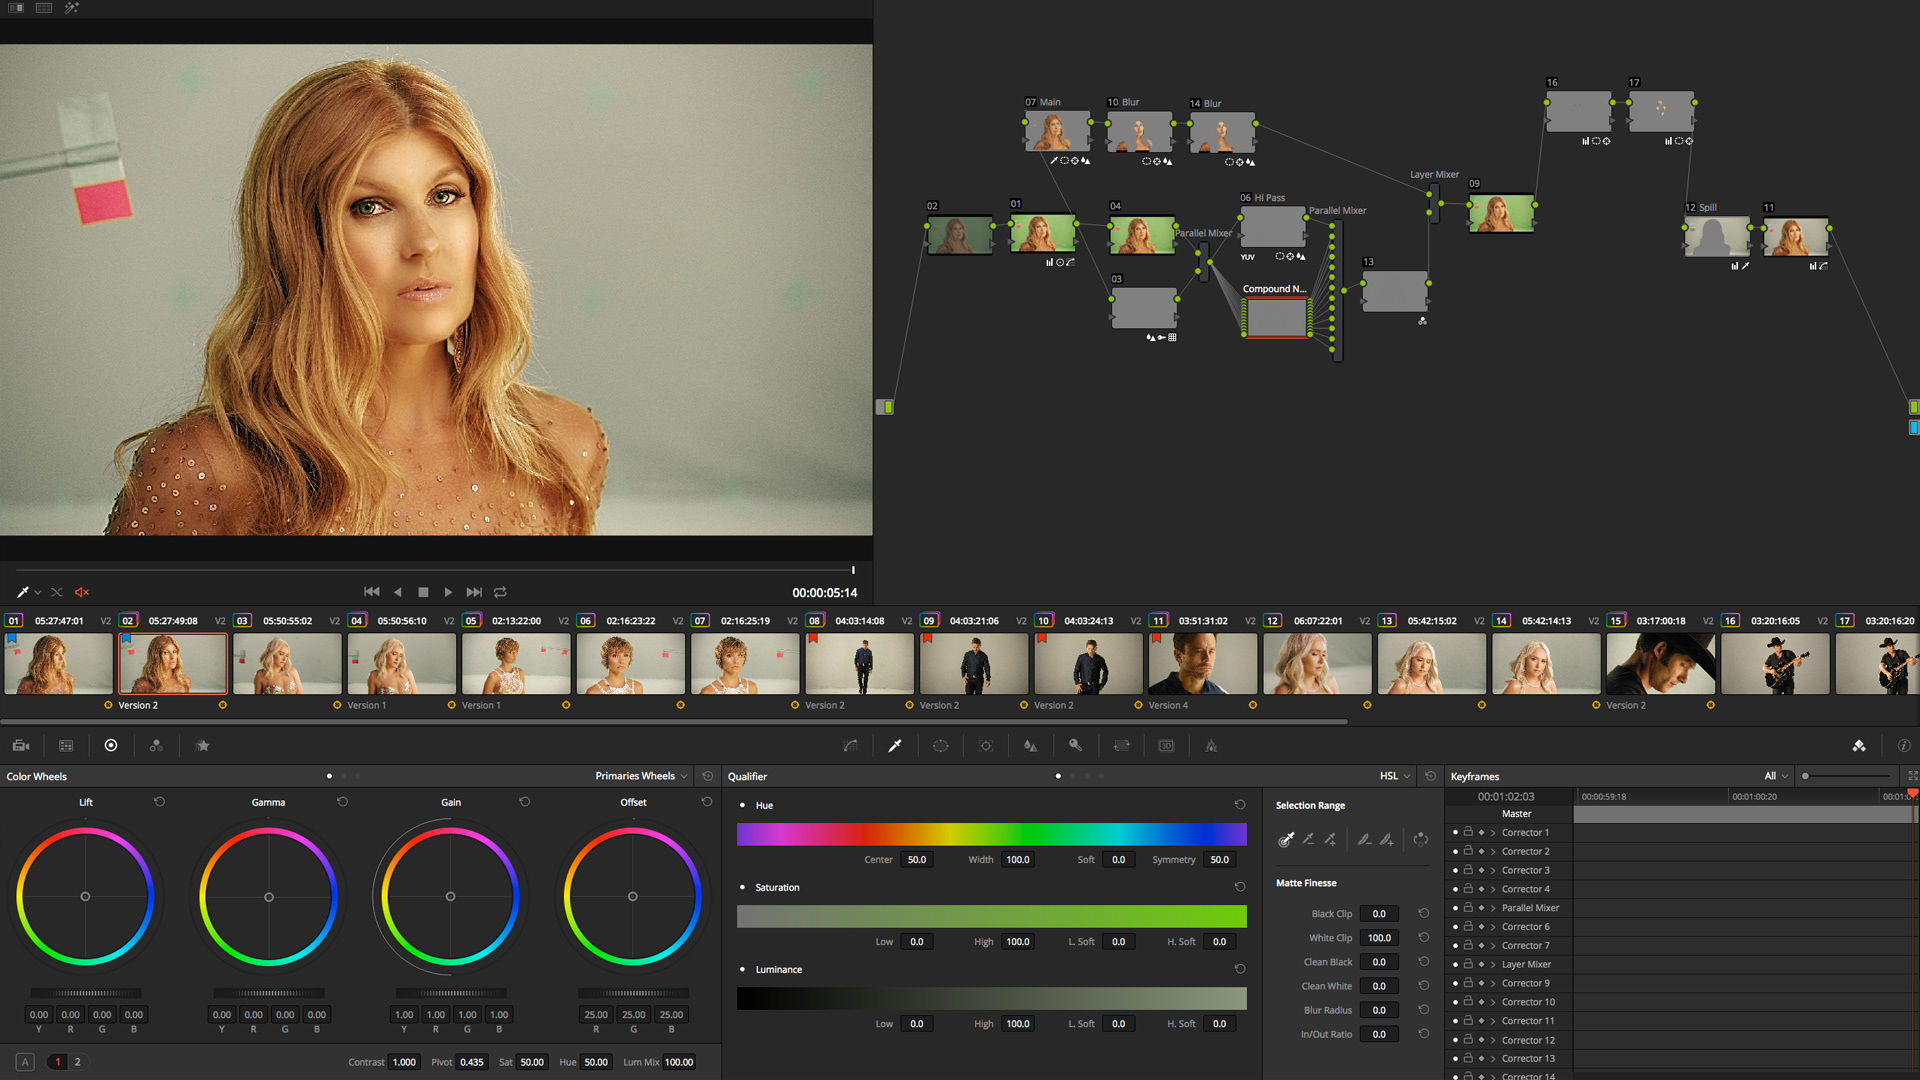Reset the Black Clip value

(x=1424, y=914)
